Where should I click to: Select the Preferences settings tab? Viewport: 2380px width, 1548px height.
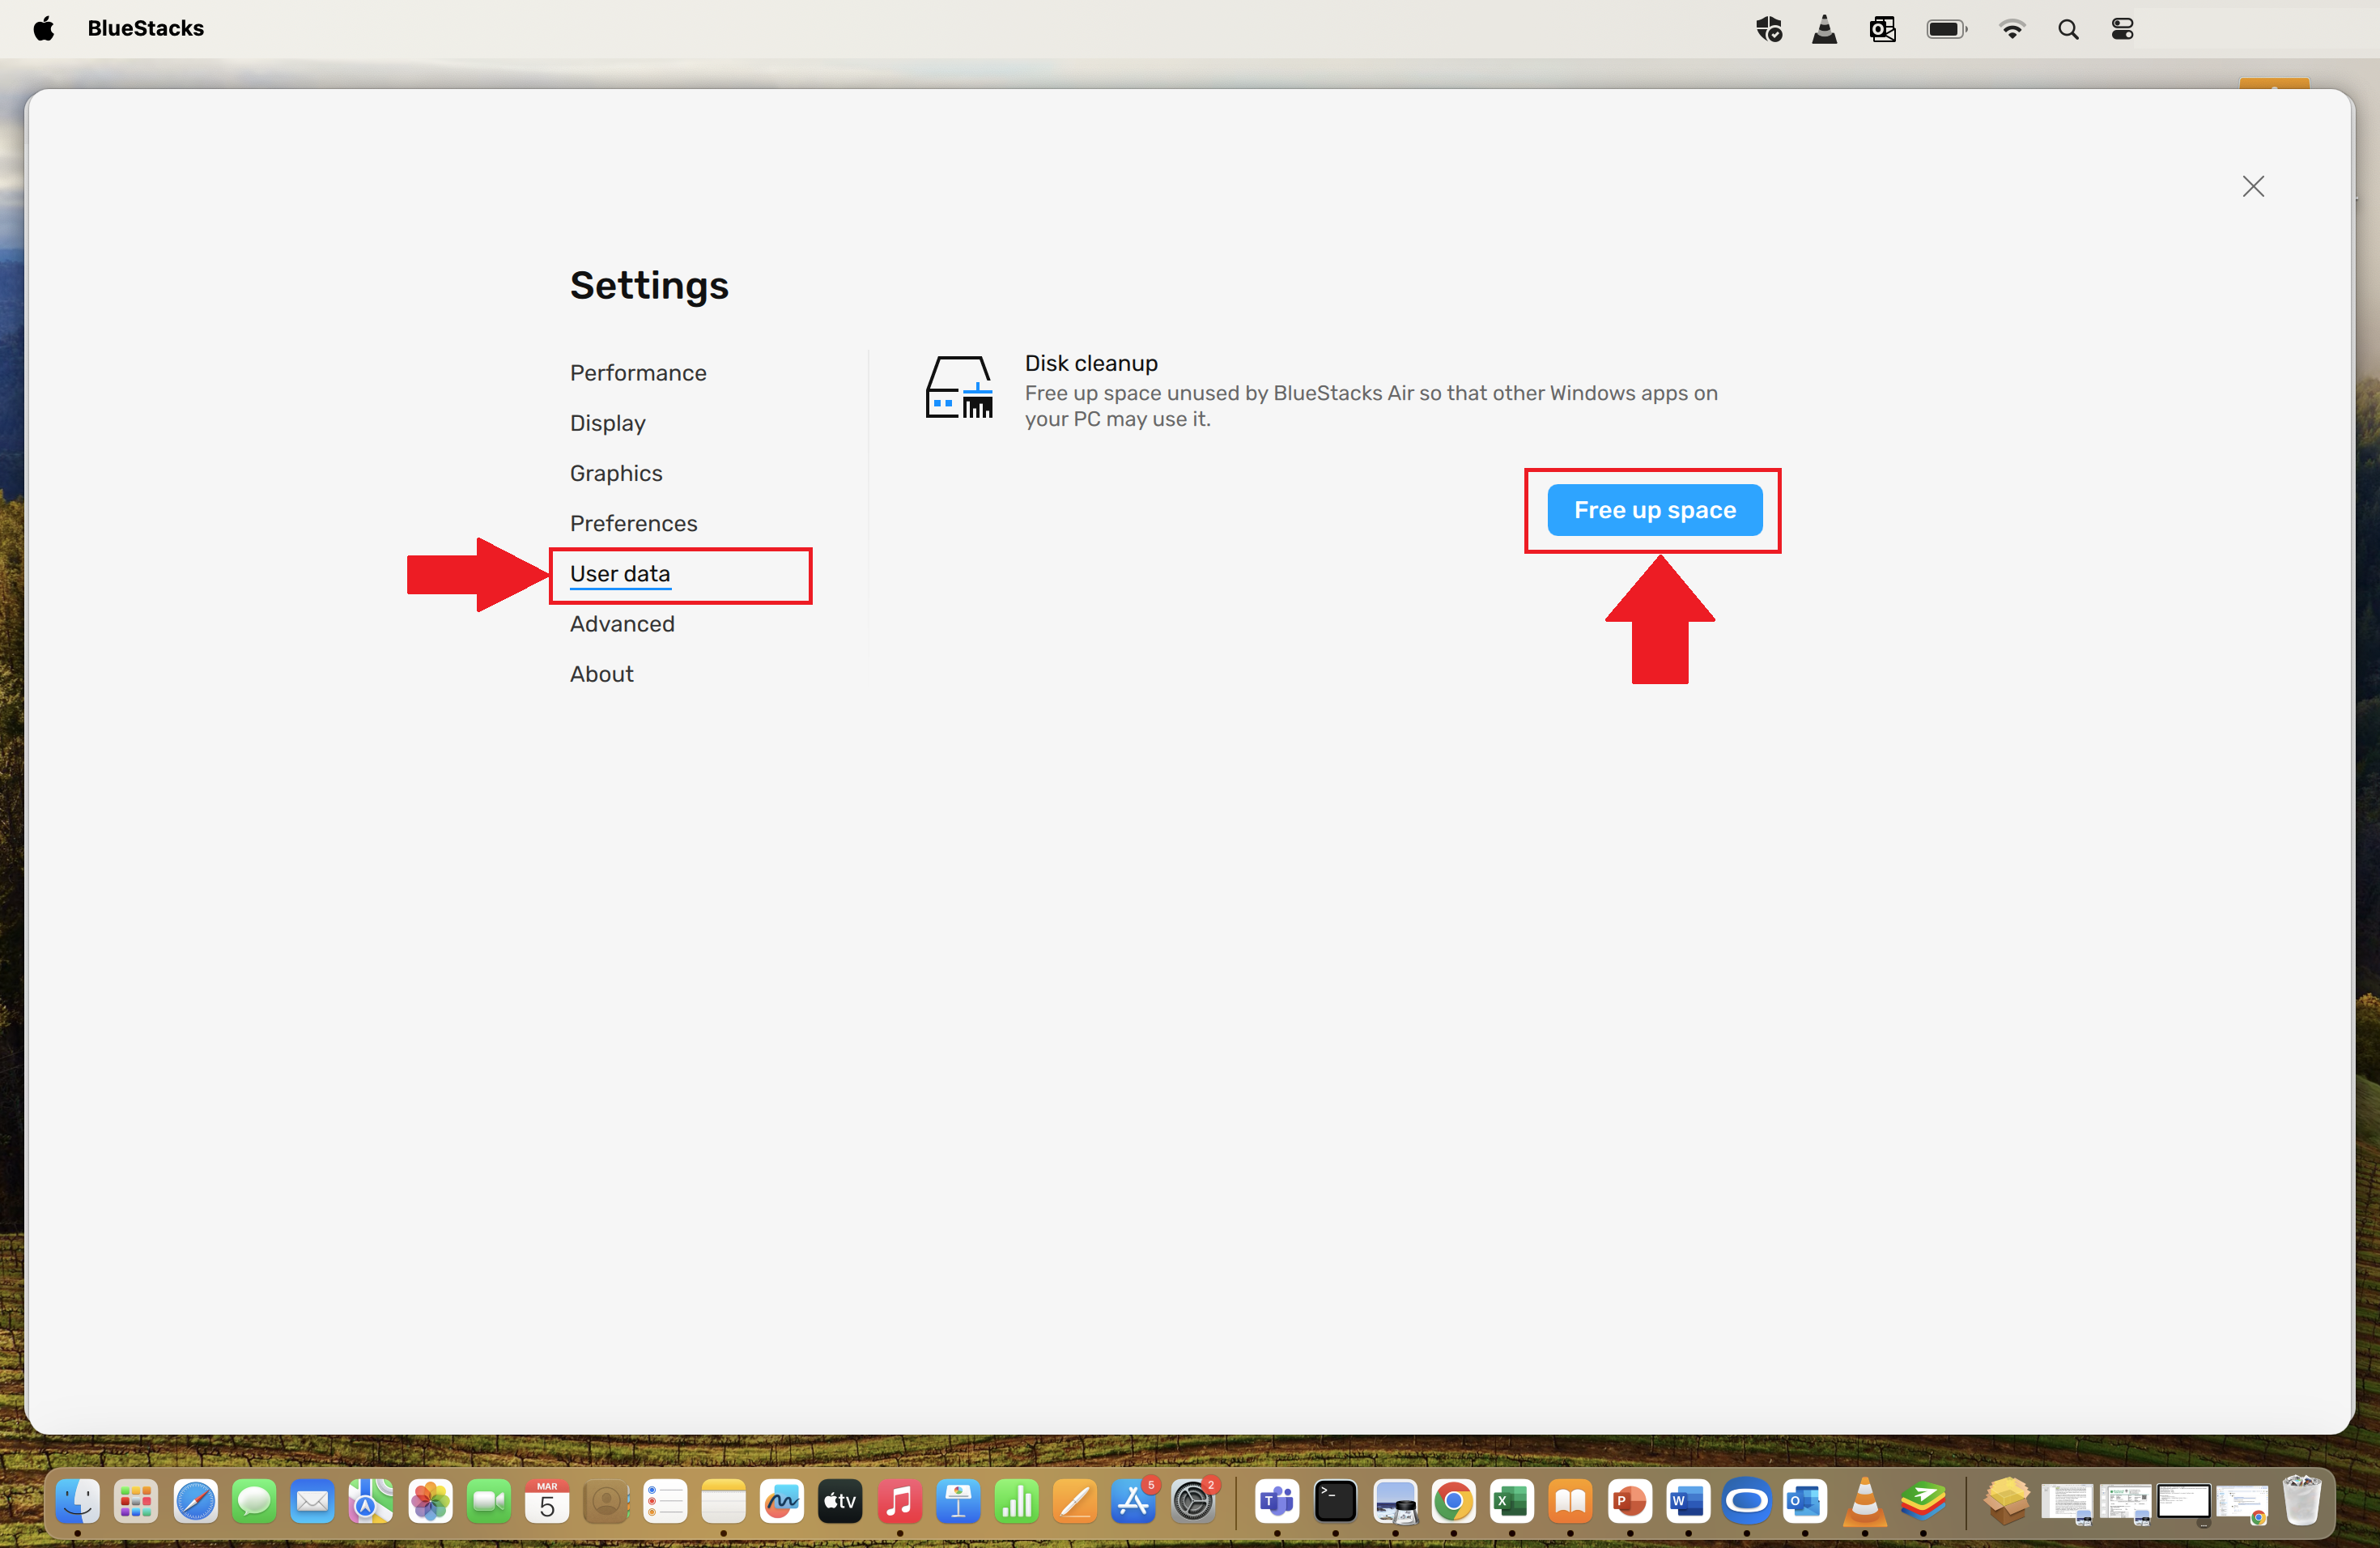(633, 523)
